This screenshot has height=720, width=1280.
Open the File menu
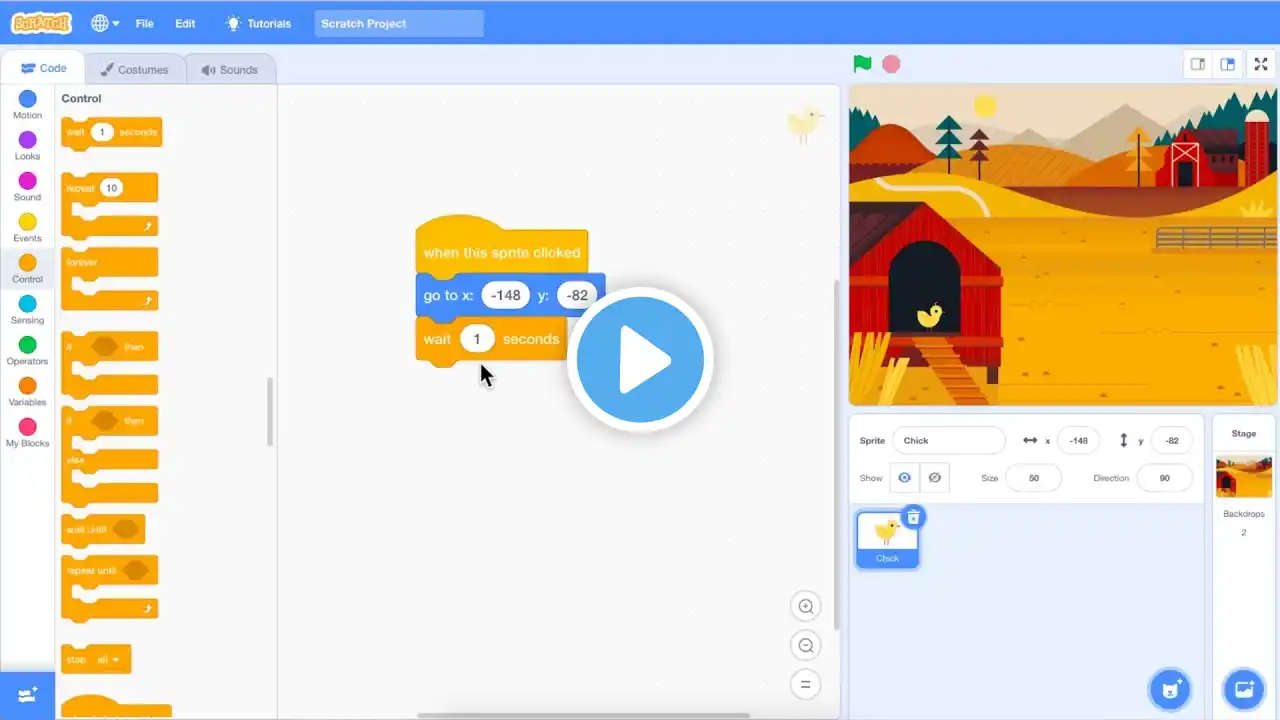click(144, 23)
